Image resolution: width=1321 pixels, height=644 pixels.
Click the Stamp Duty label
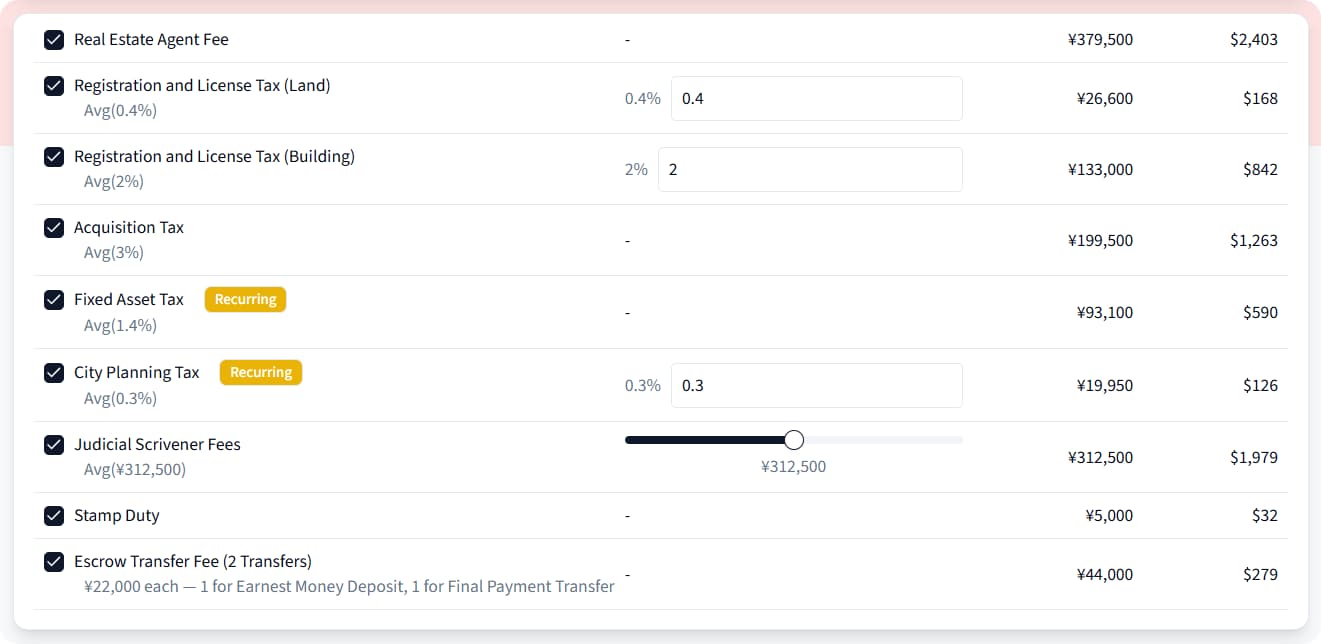pos(117,516)
